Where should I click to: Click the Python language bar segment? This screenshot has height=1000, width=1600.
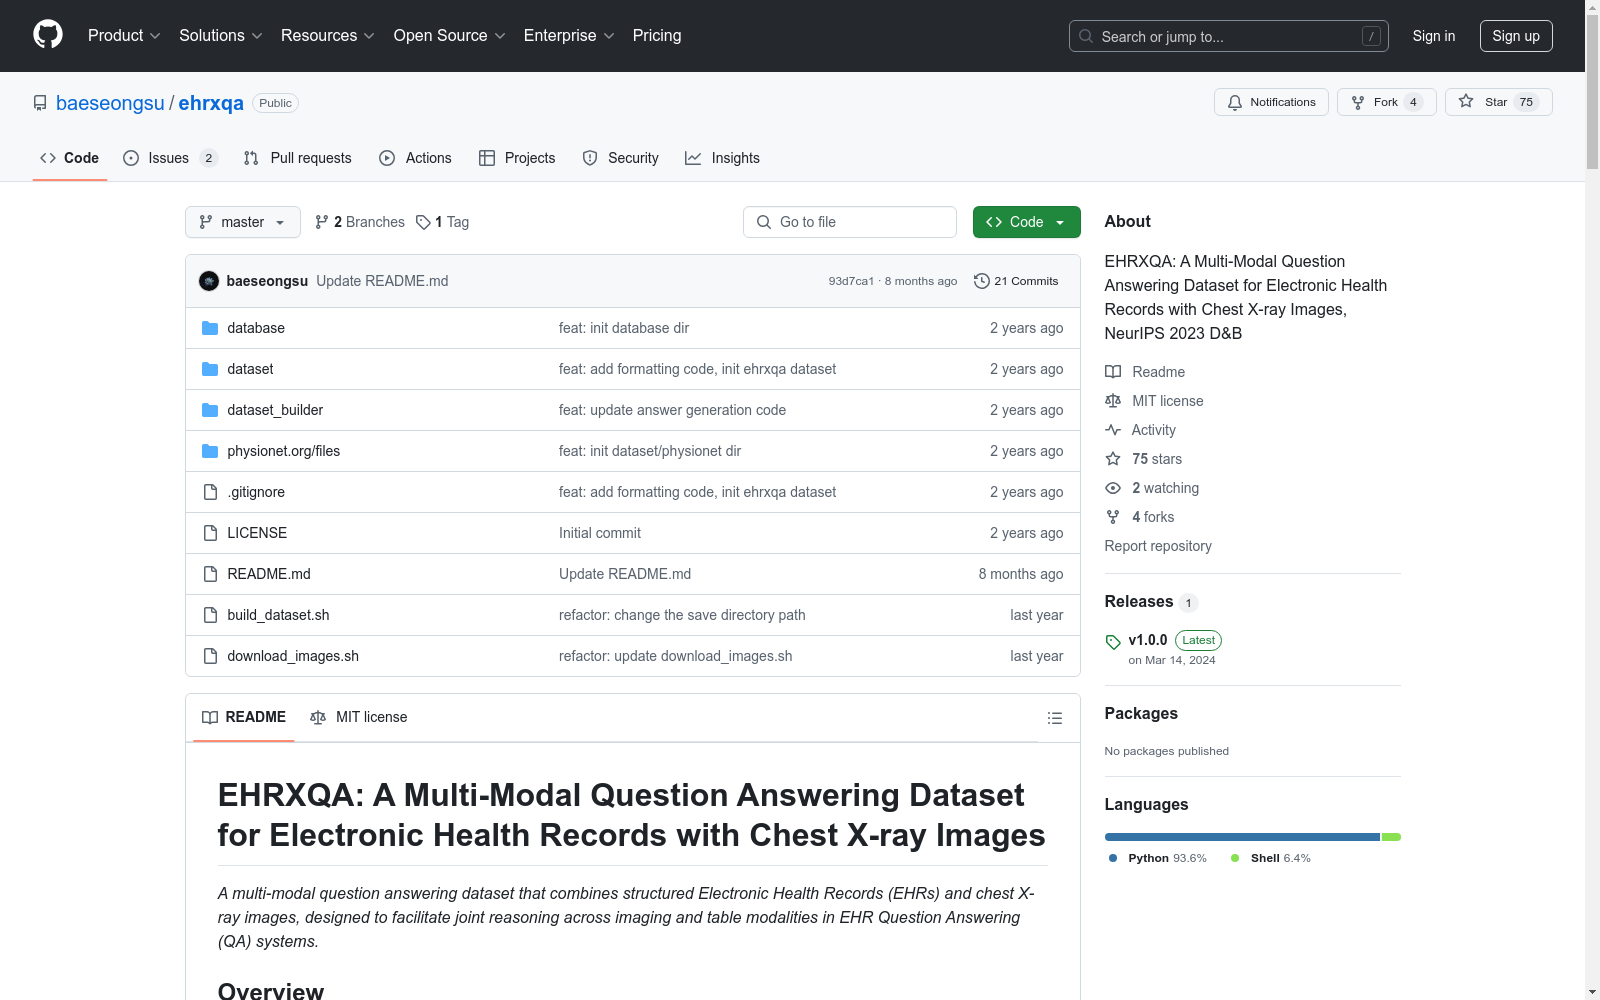click(1242, 837)
